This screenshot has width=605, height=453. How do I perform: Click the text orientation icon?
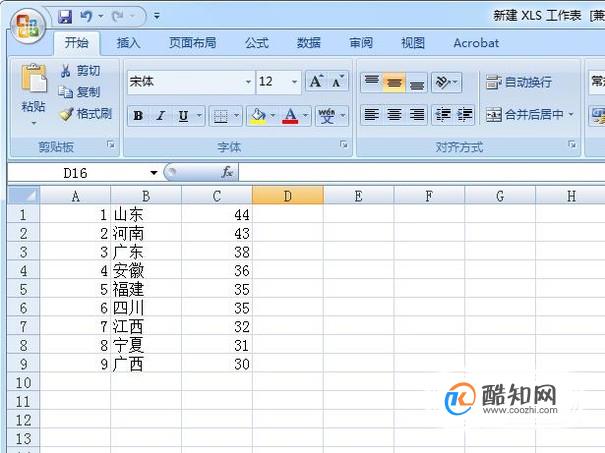pos(443,82)
